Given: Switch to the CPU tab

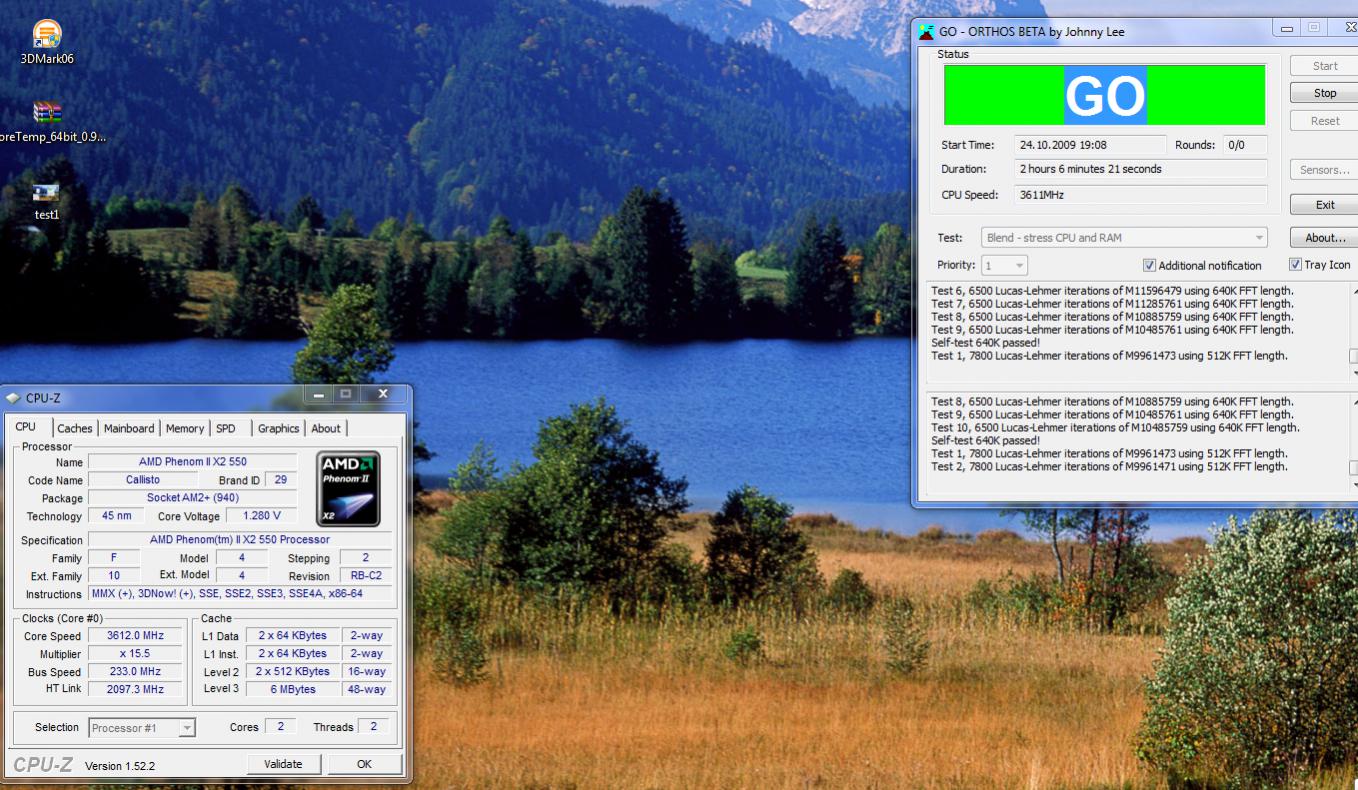Looking at the screenshot, I should [x=26, y=427].
